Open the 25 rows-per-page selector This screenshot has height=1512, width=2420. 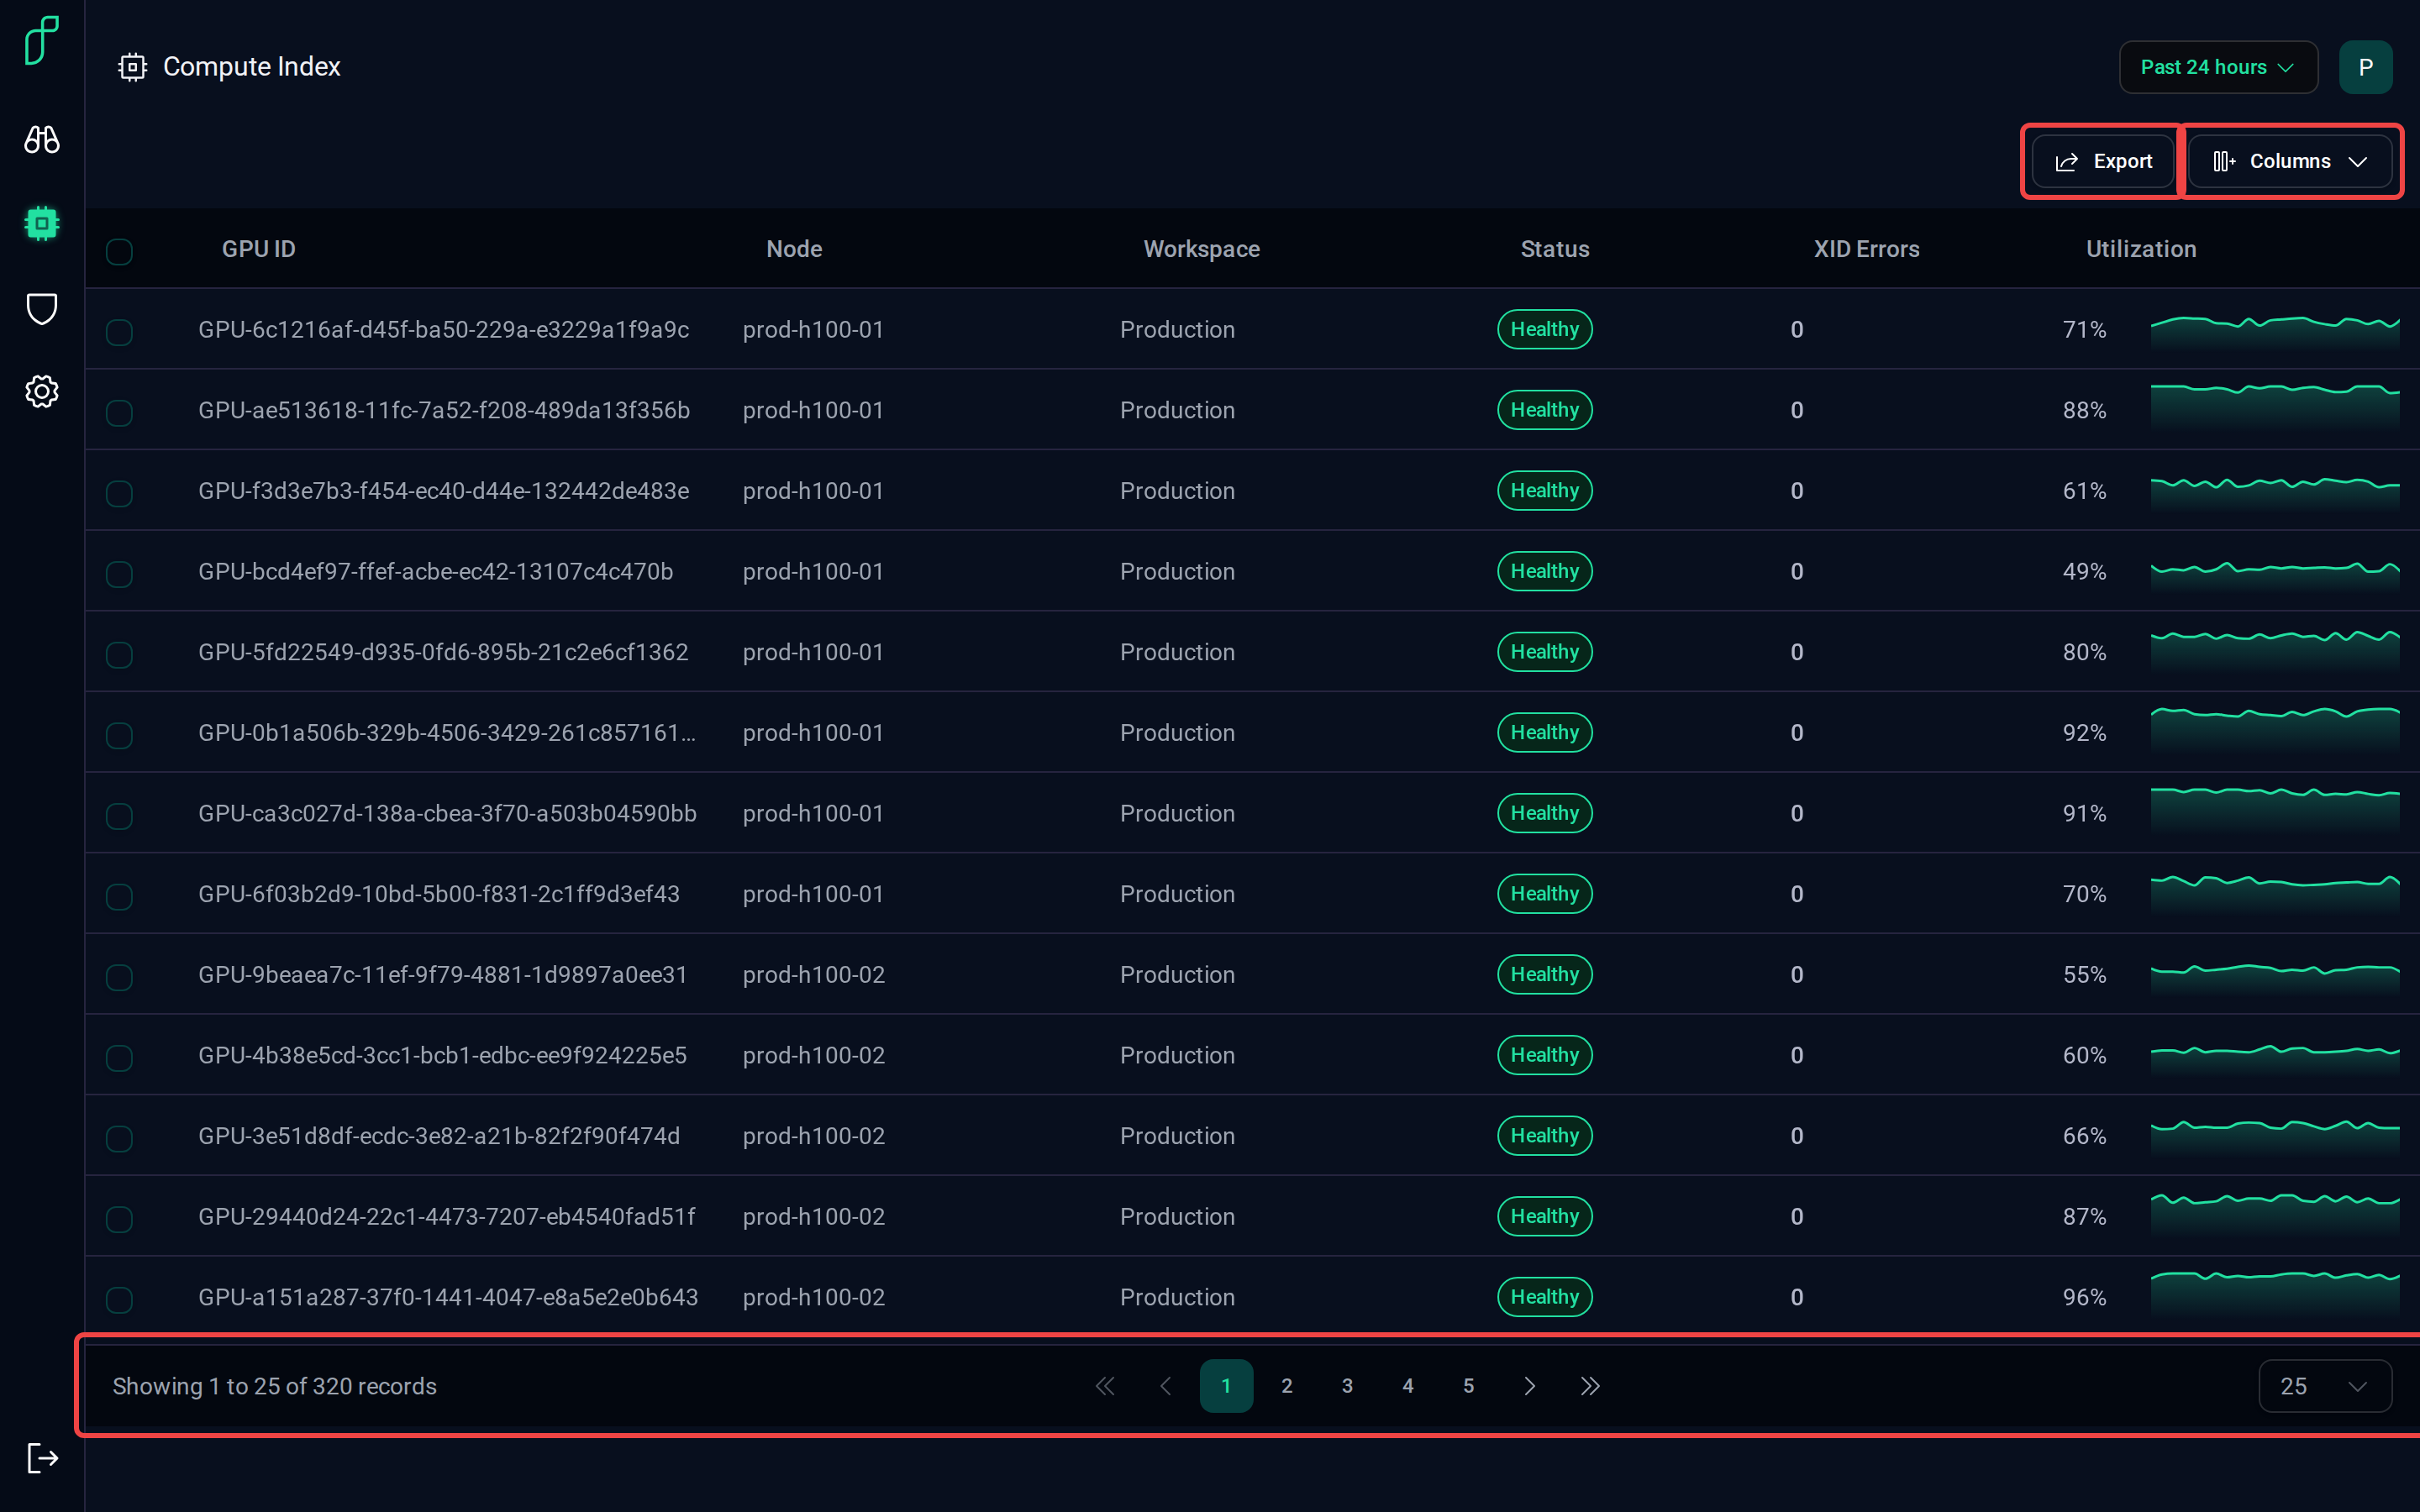[2325, 1386]
